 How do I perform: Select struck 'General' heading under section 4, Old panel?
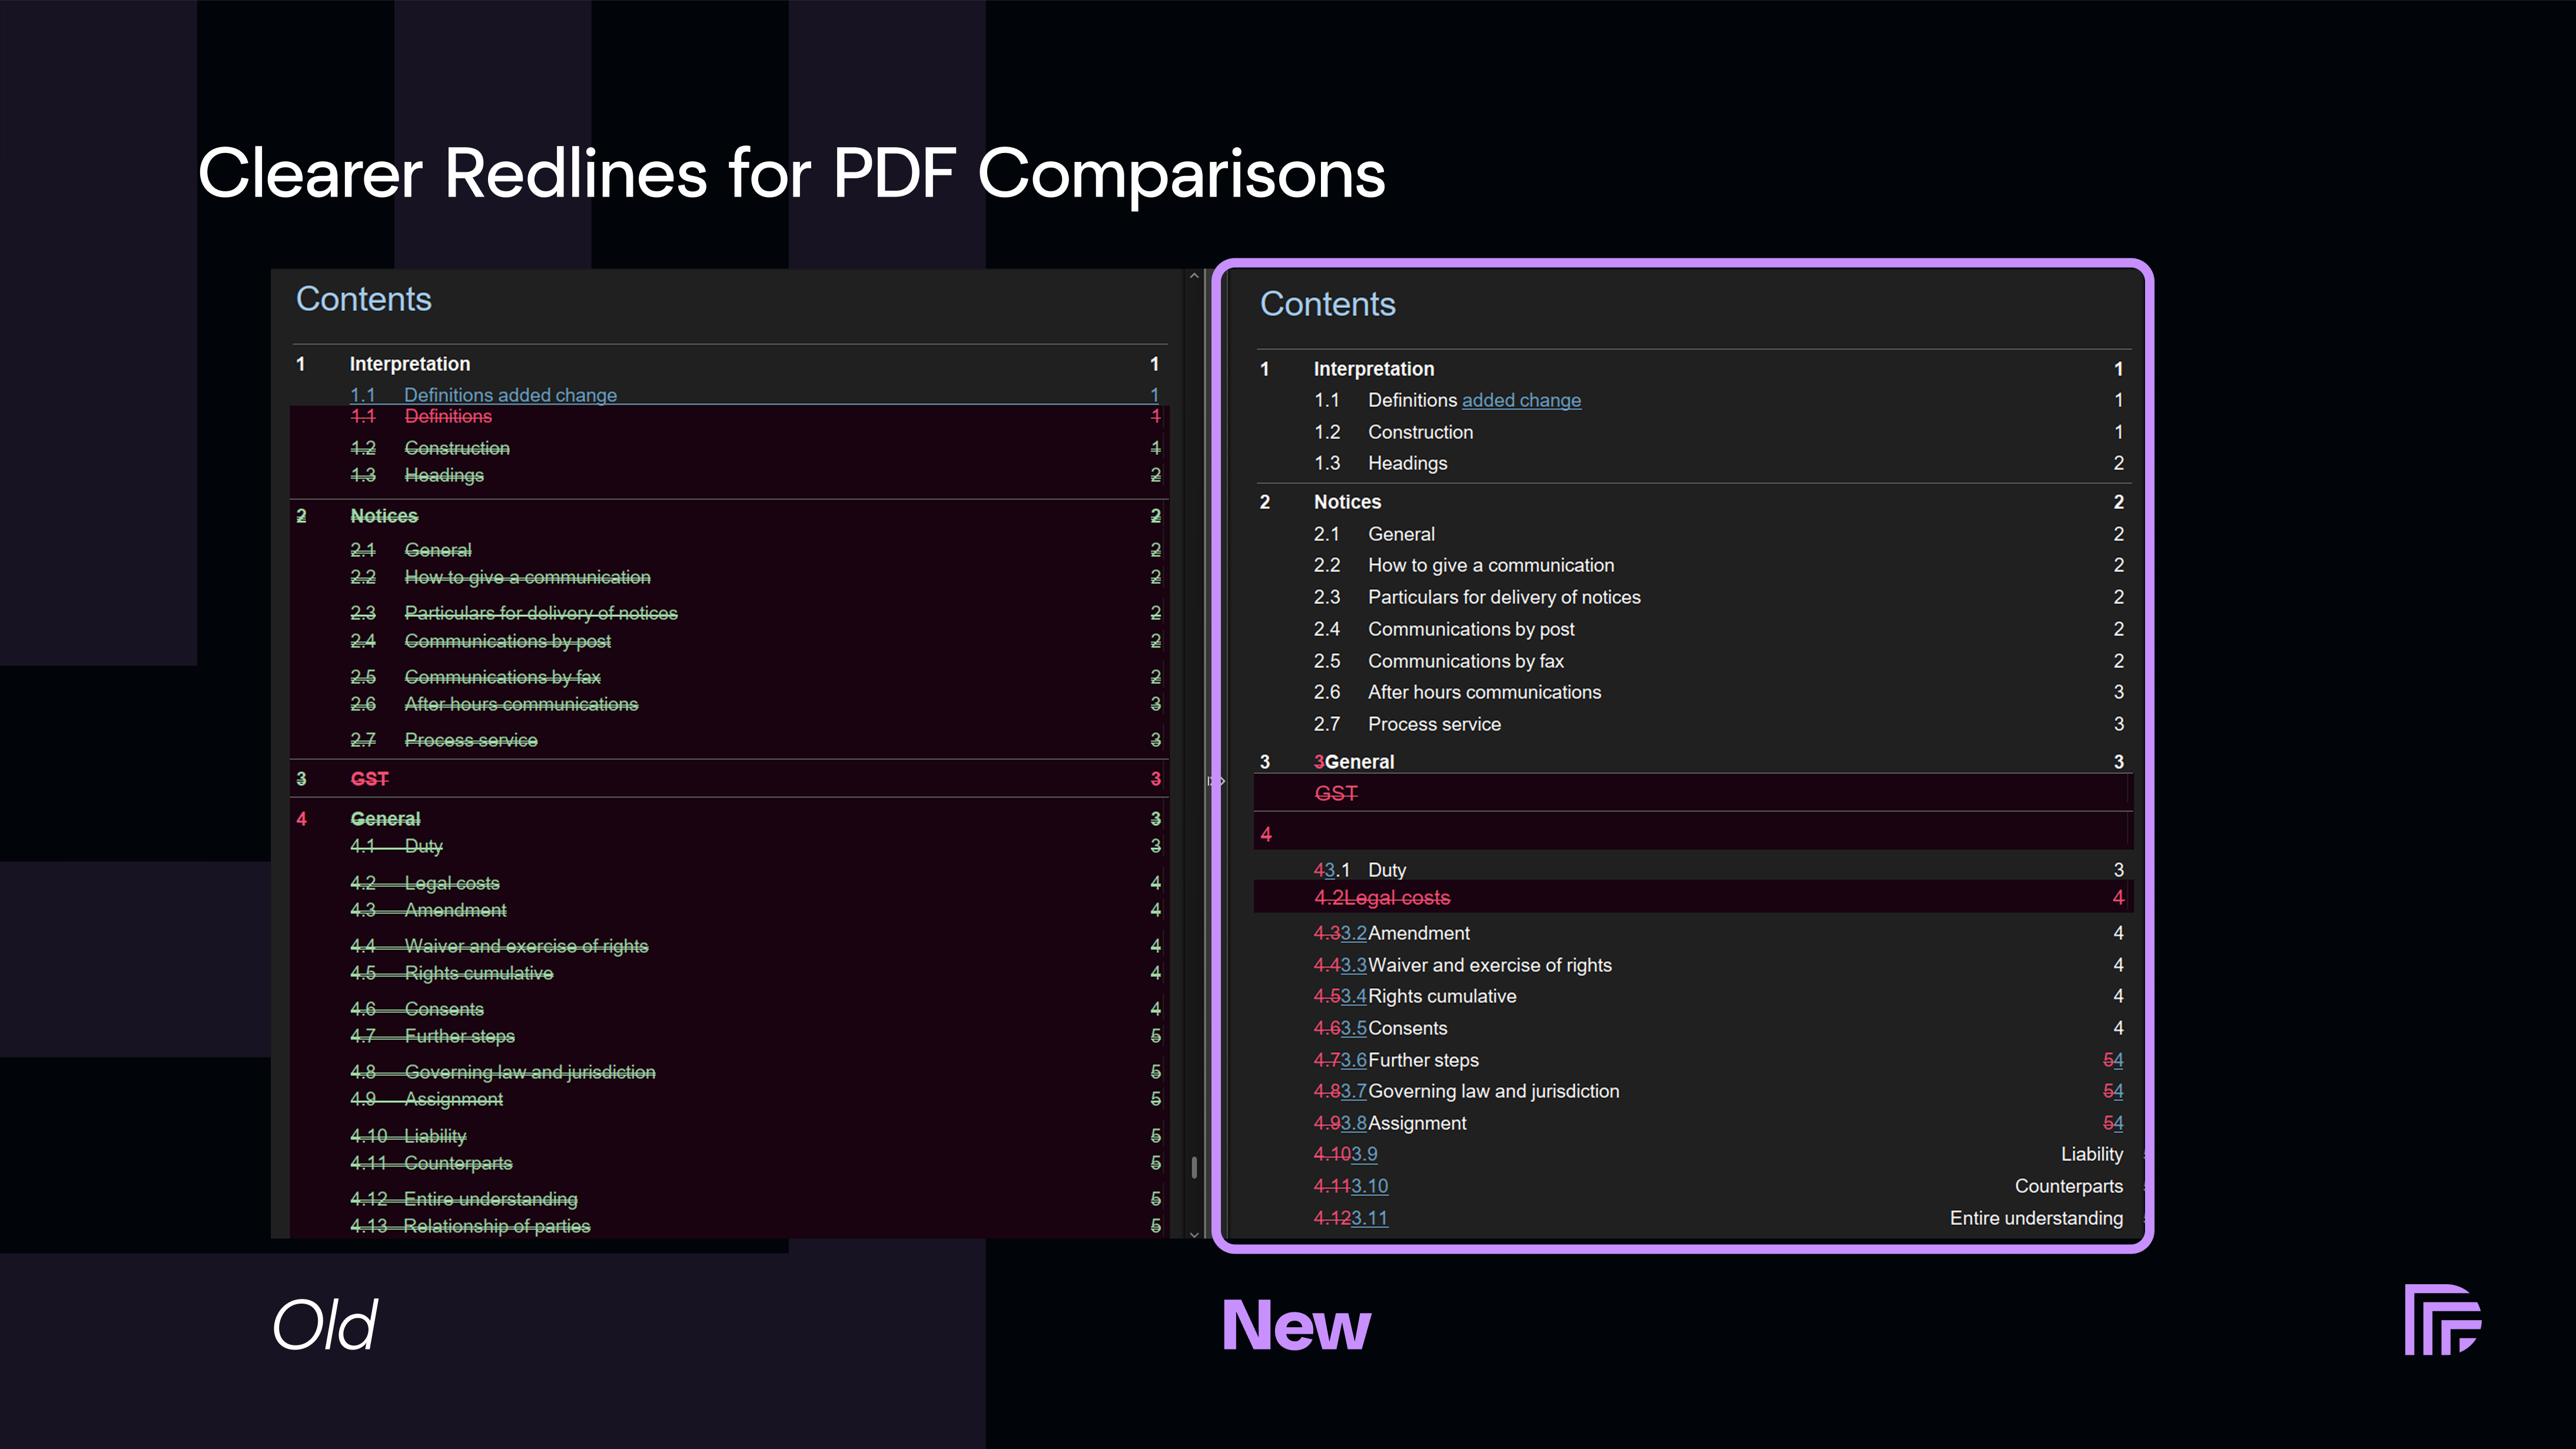[x=385, y=819]
